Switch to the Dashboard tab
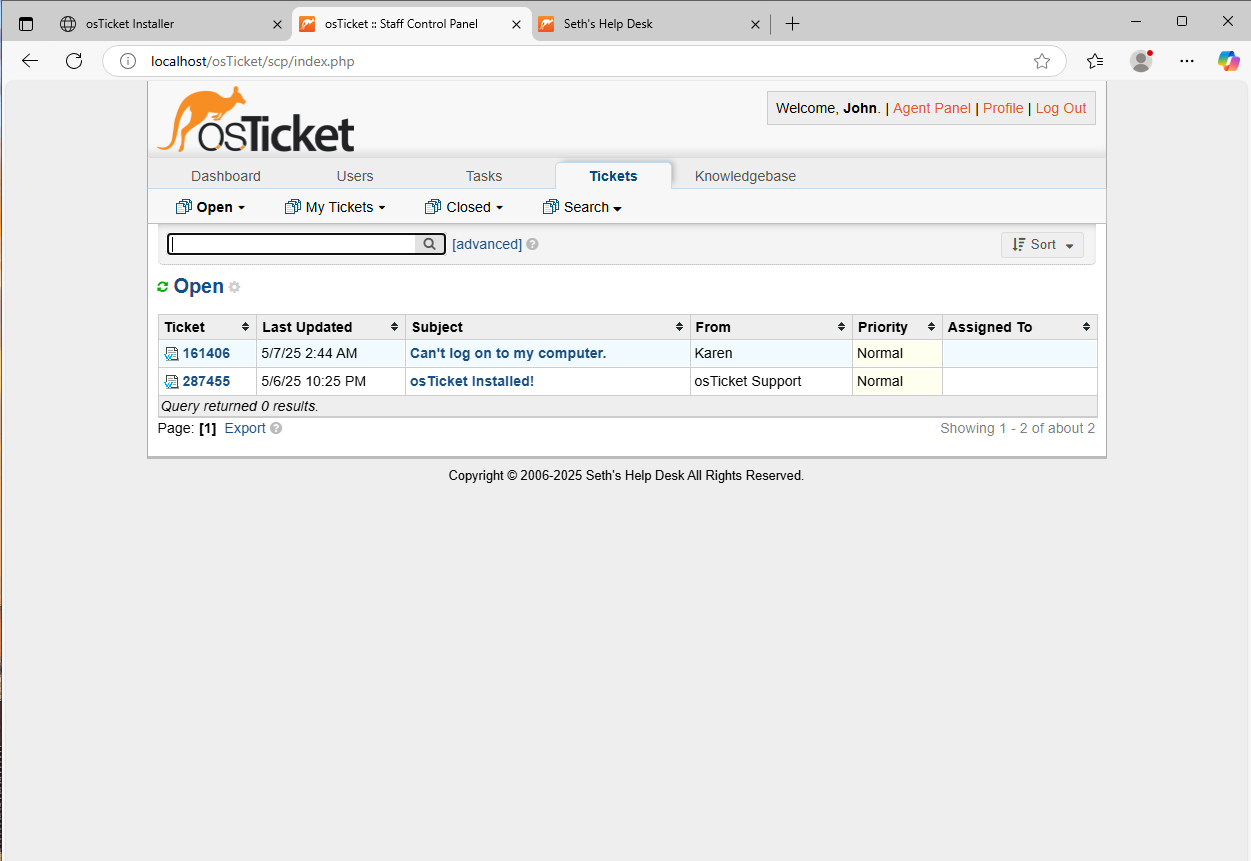The width and height of the screenshot is (1251, 861). (x=225, y=175)
